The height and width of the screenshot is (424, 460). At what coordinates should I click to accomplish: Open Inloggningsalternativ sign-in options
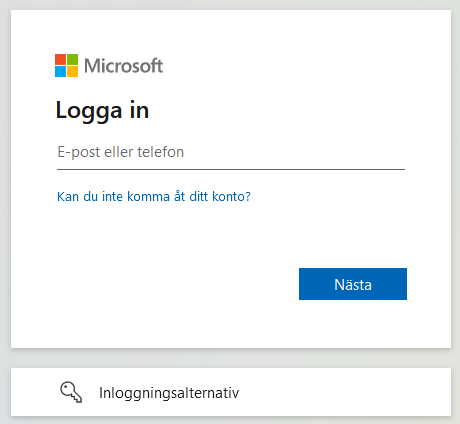point(231,392)
